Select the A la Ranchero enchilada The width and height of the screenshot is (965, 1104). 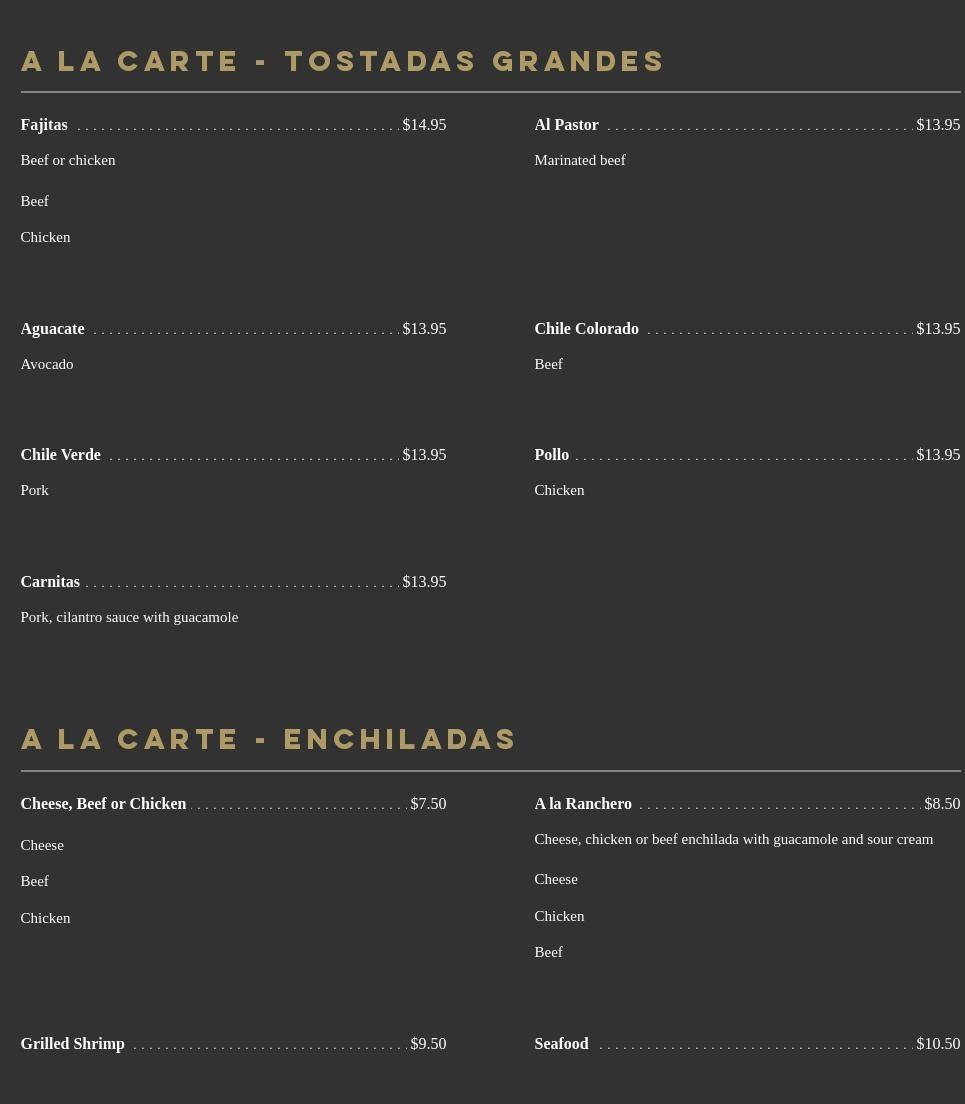coord(583,804)
